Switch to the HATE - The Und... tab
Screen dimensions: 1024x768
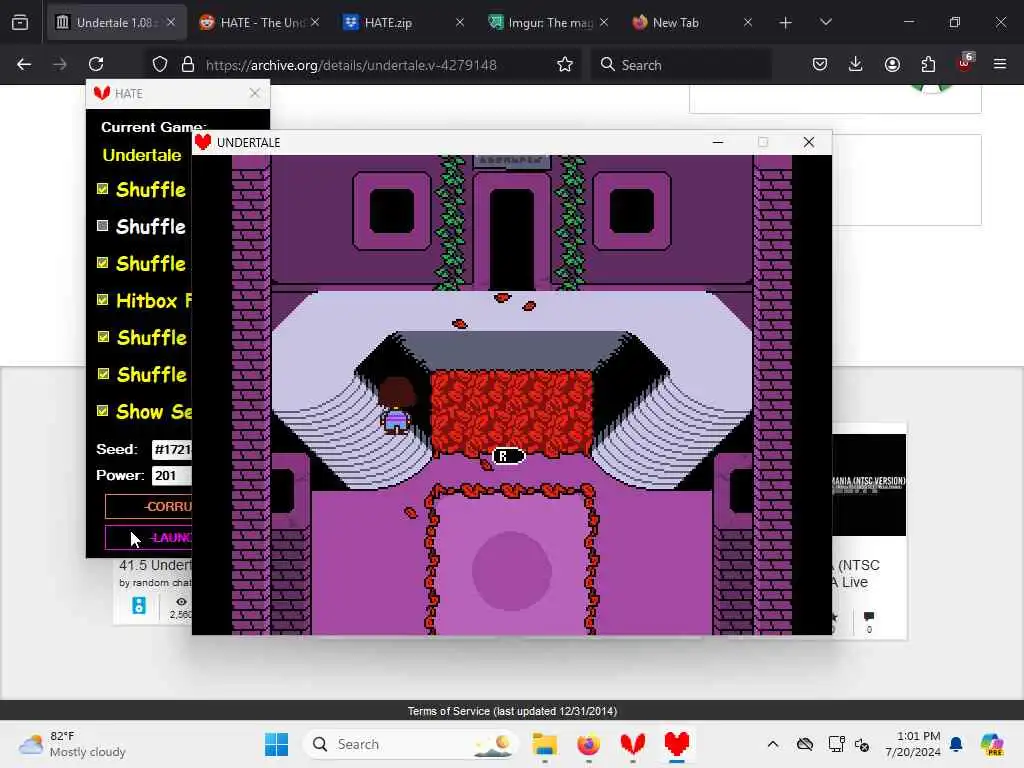click(x=260, y=22)
